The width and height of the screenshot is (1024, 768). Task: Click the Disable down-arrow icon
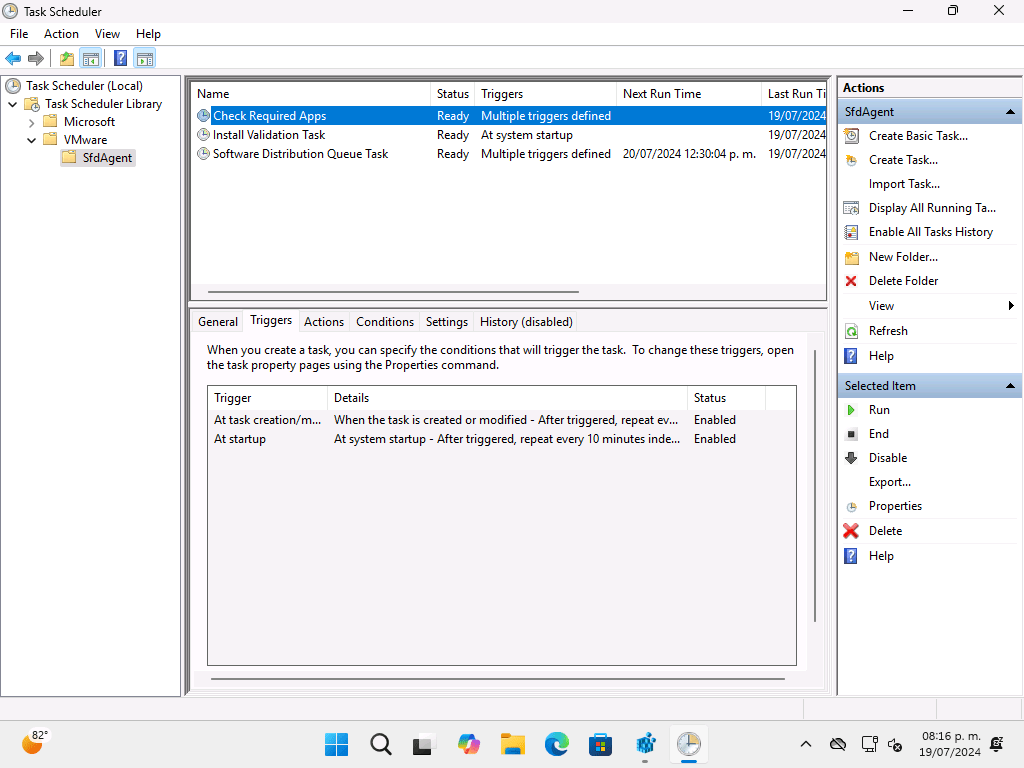851,458
